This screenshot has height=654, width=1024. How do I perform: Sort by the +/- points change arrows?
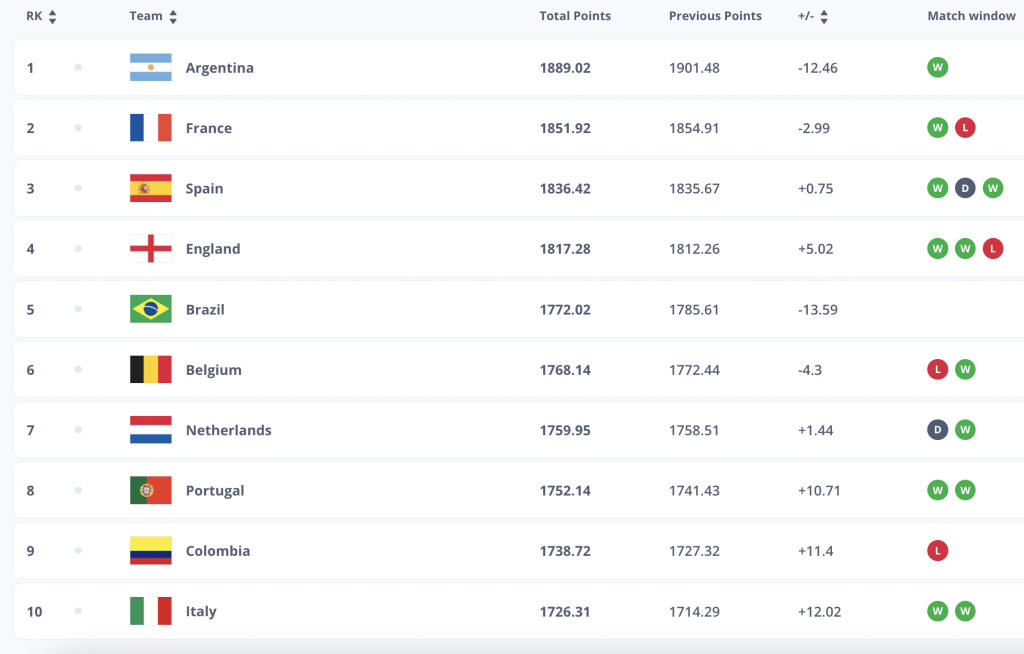pyautogui.click(x=824, y=17)
